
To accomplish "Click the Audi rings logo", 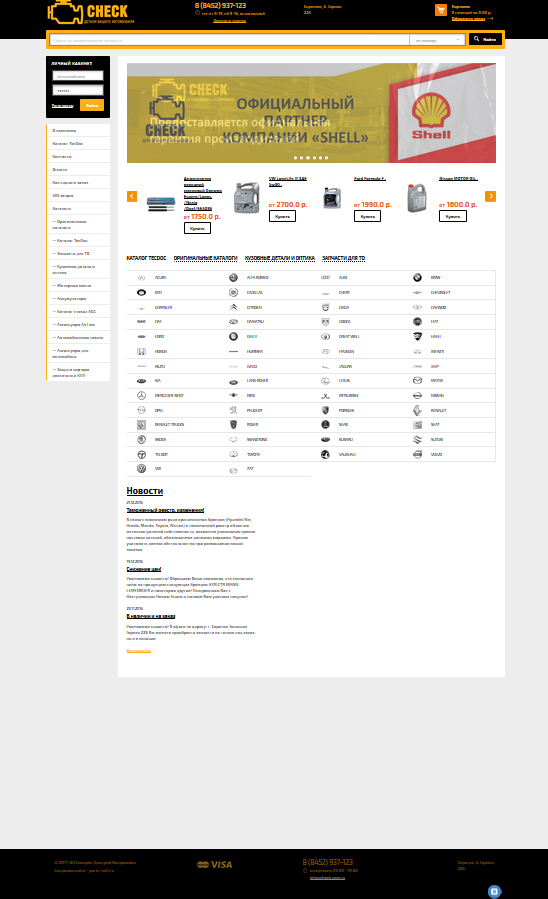I will click(x=326, y=277).
